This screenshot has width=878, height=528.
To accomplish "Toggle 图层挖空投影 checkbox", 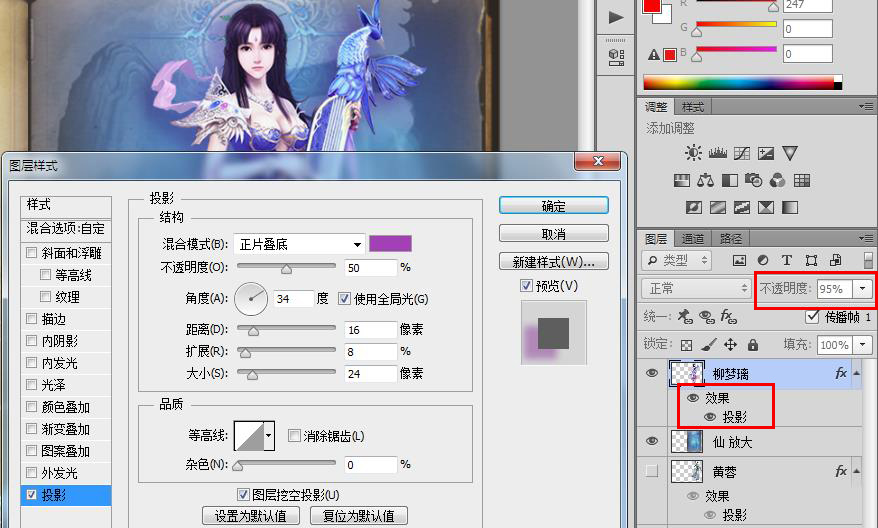I will (243, 494).
